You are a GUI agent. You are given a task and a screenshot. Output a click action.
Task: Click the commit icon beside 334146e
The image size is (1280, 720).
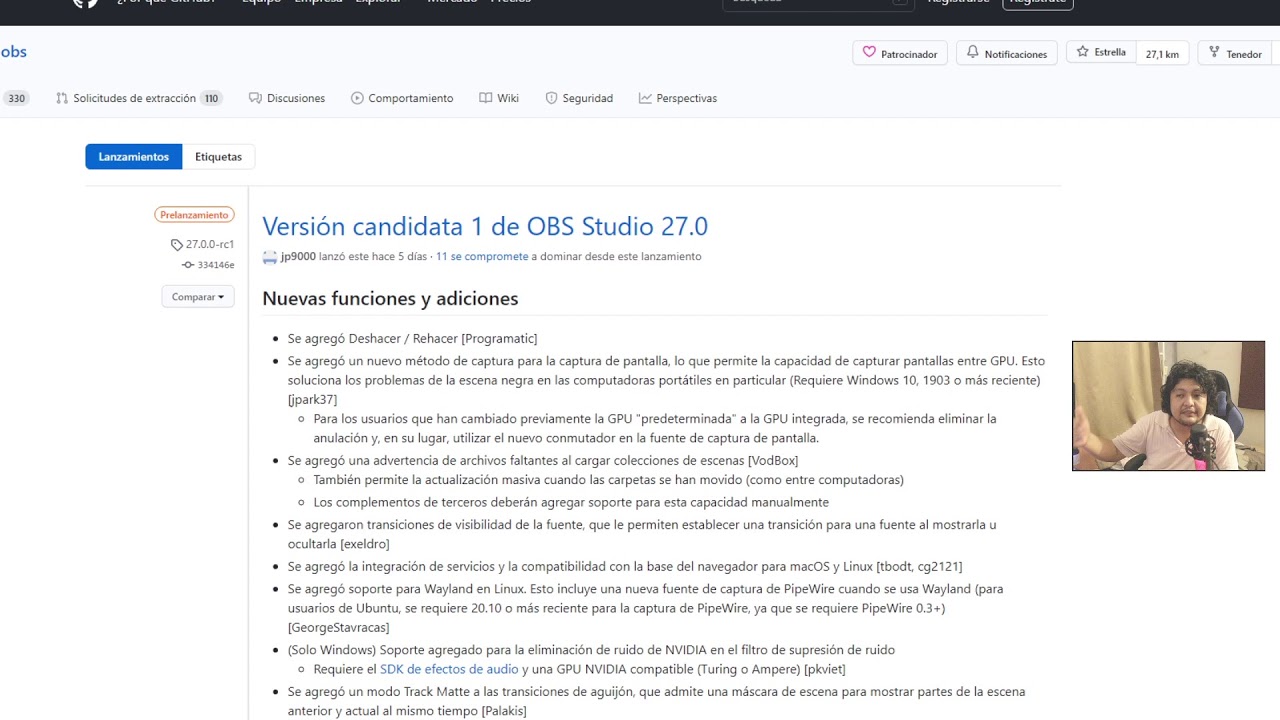188,265
